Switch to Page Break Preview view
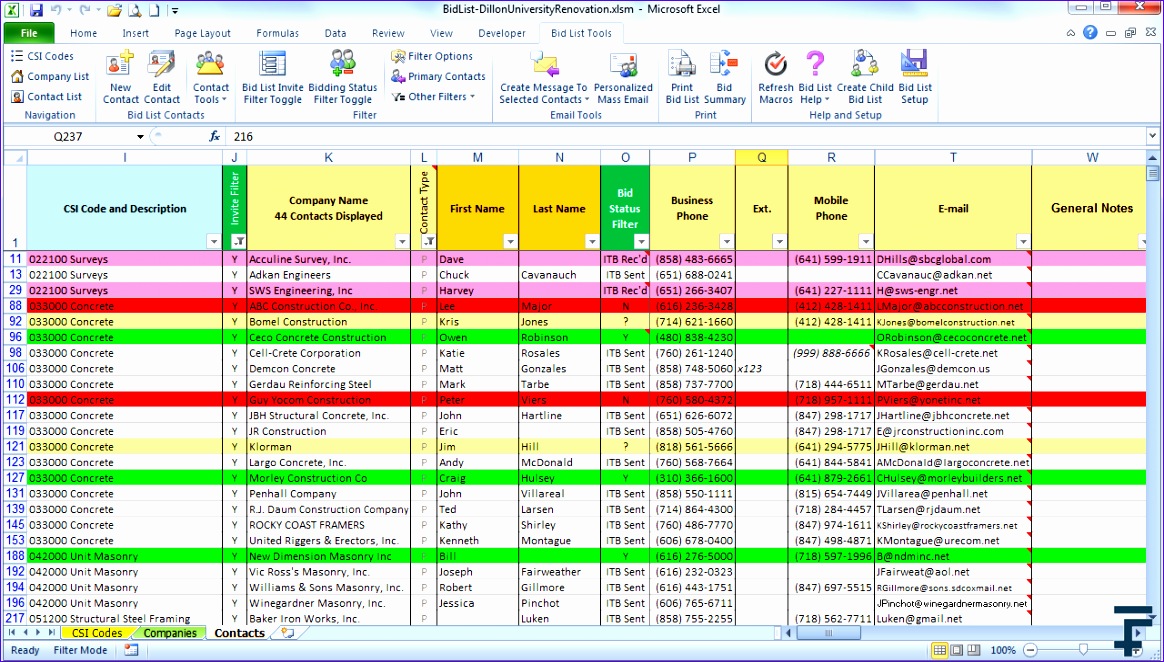This screenshot has width=1164, height=662. (976, 650)
